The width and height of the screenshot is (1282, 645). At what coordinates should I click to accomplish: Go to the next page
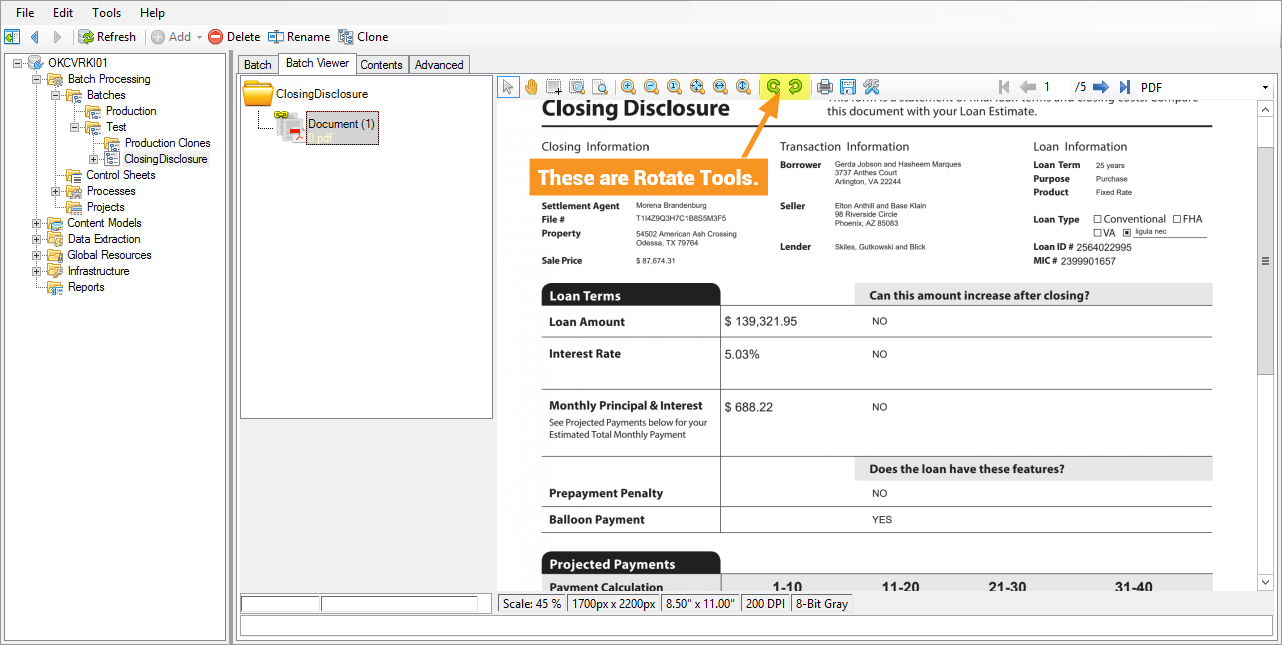1101,87
